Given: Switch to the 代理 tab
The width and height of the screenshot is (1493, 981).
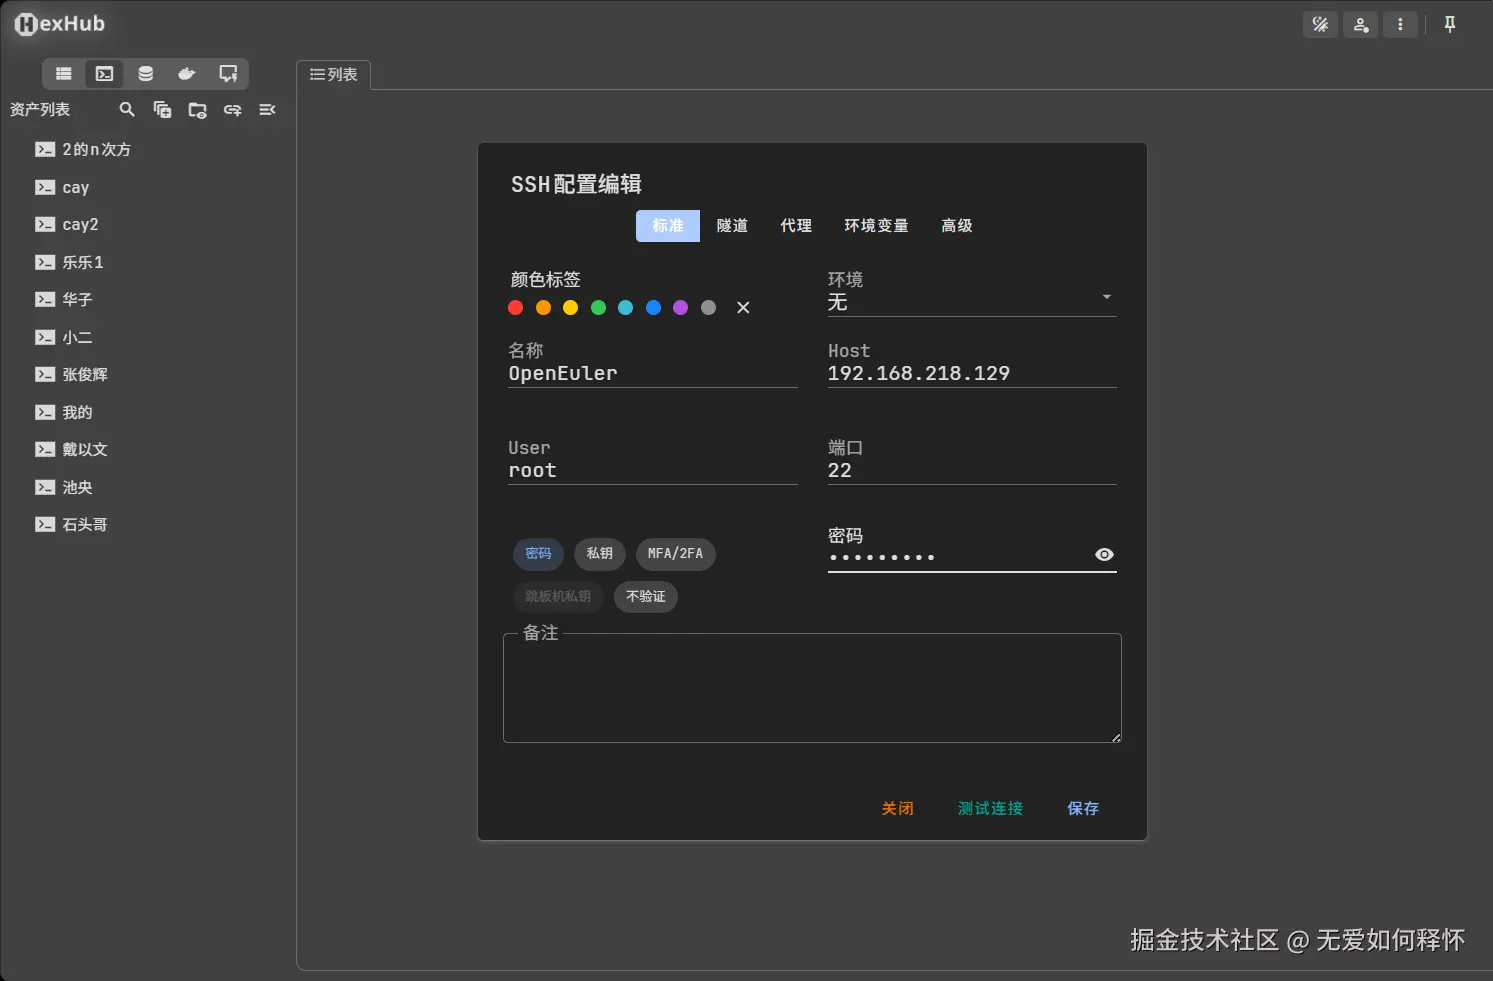Looking at the screenshot, I should pyautogui.click(x=796, y=226).
